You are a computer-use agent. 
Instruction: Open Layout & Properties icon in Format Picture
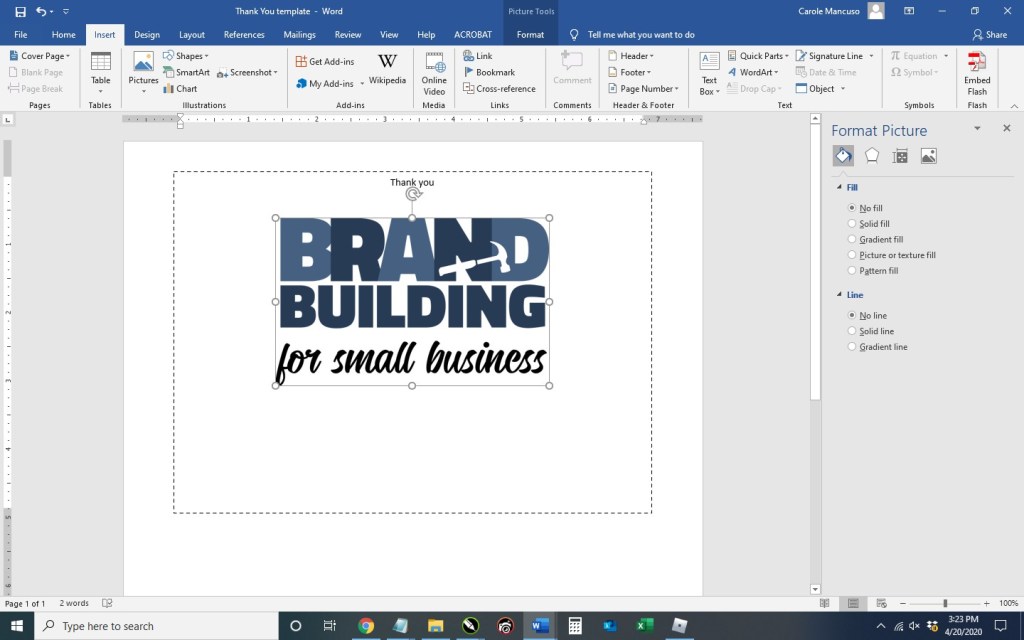tap(900, 156)
